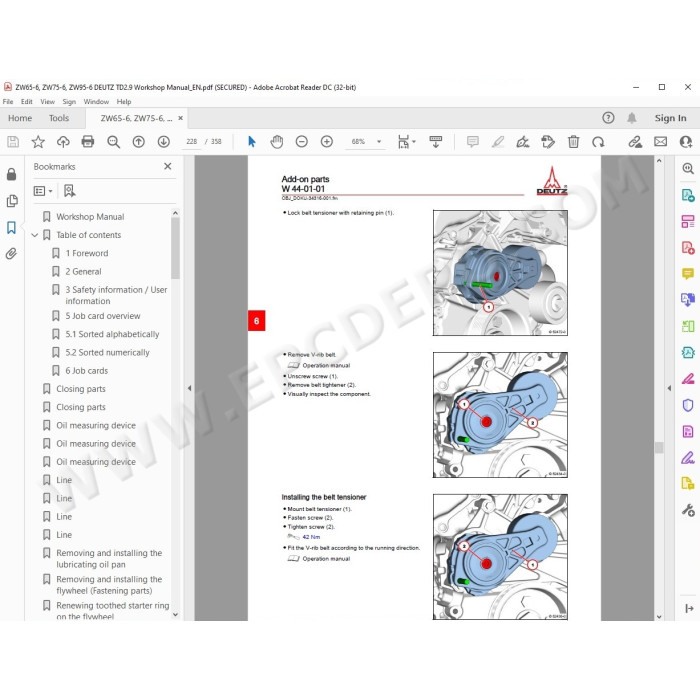Open fit page options dropdown arrow
This screenshot has height=700, width=700.
click(x=414, y=142)
